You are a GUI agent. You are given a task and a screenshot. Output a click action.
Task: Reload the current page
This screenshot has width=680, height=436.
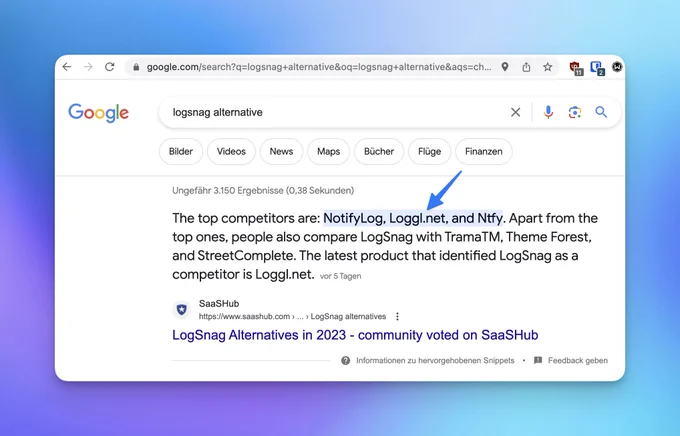tap(110, 67)
